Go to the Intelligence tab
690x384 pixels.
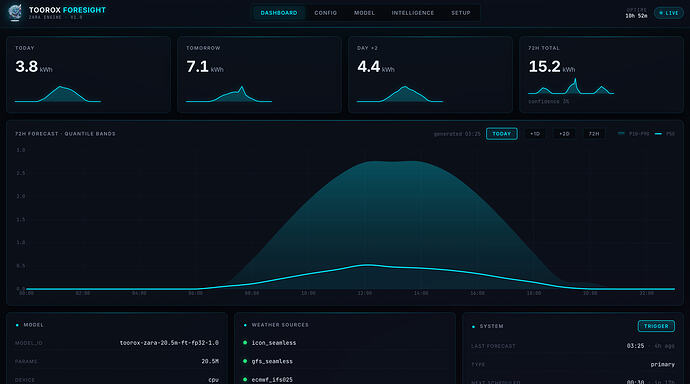tap(413, 13)
